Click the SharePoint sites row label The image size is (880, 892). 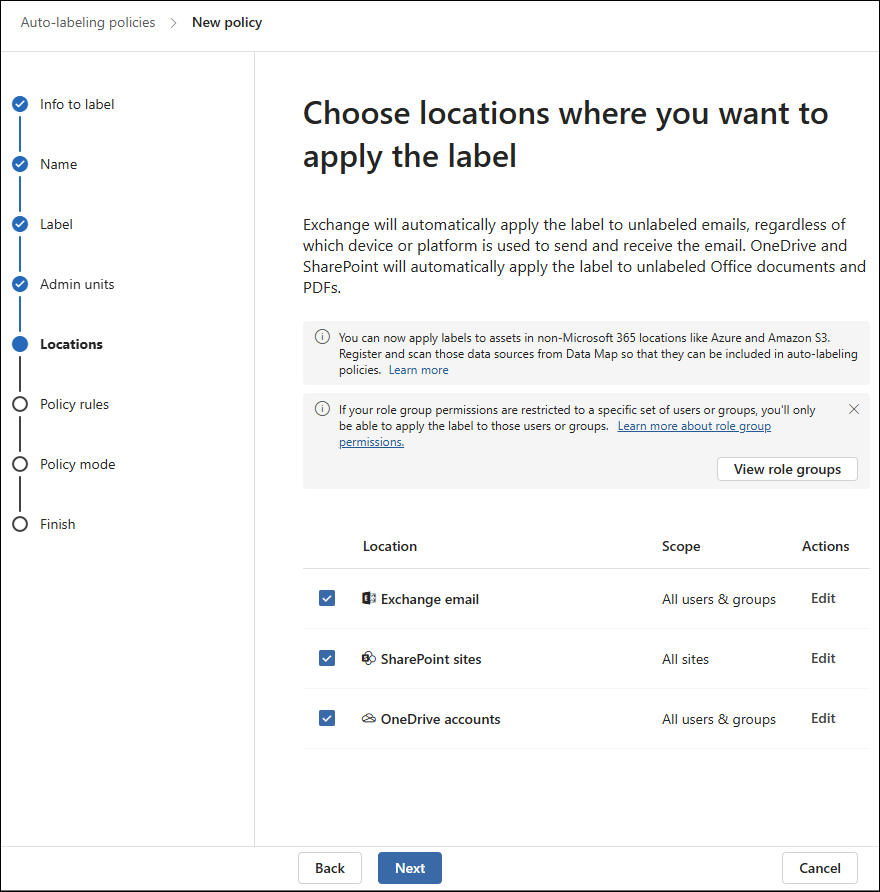[431, 659]
